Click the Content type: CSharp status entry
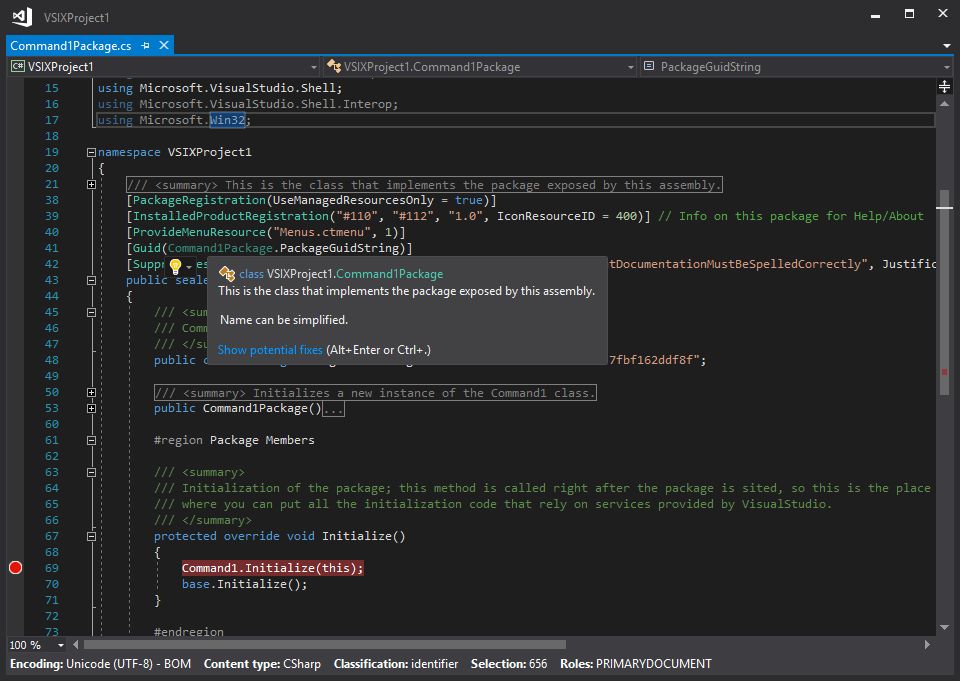Image resolution: width=960 pixels, height=681 pixels. 262,664
